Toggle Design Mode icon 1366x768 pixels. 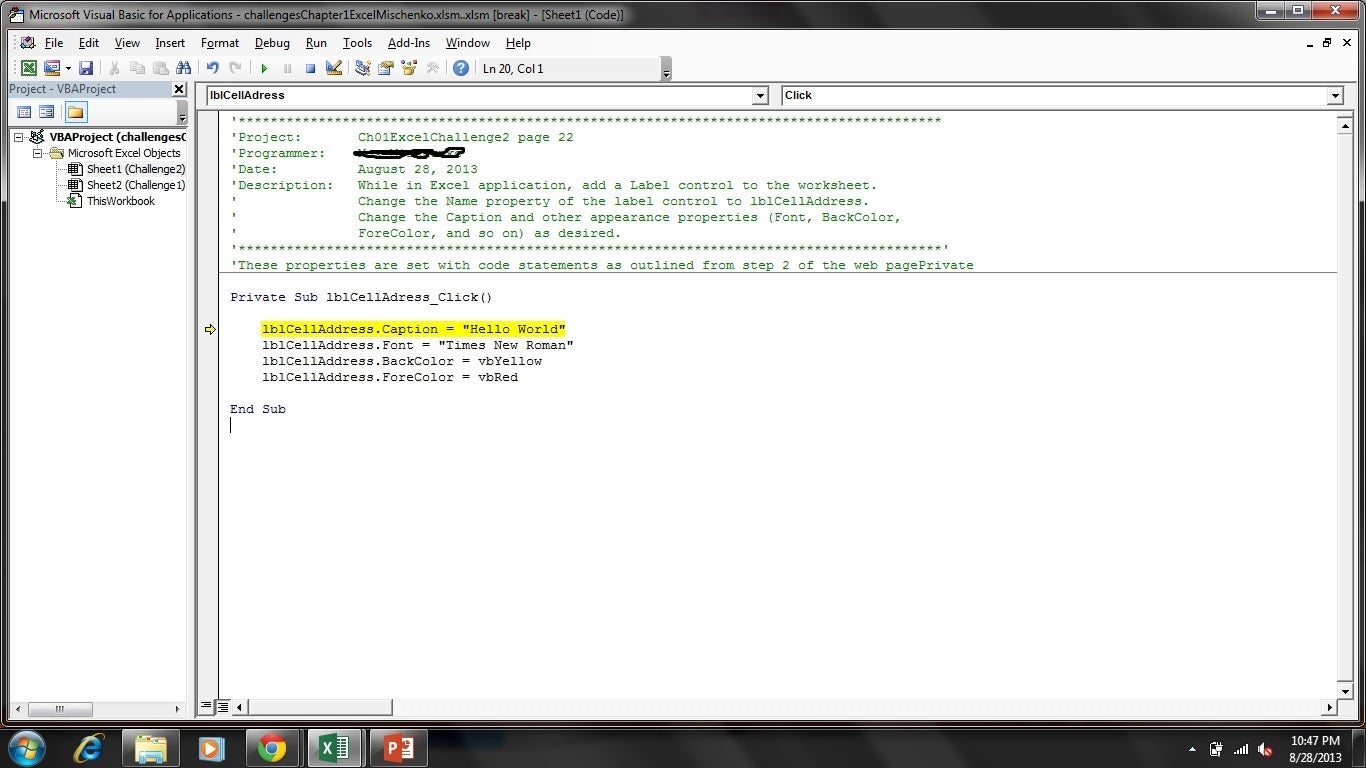[334, 68]
